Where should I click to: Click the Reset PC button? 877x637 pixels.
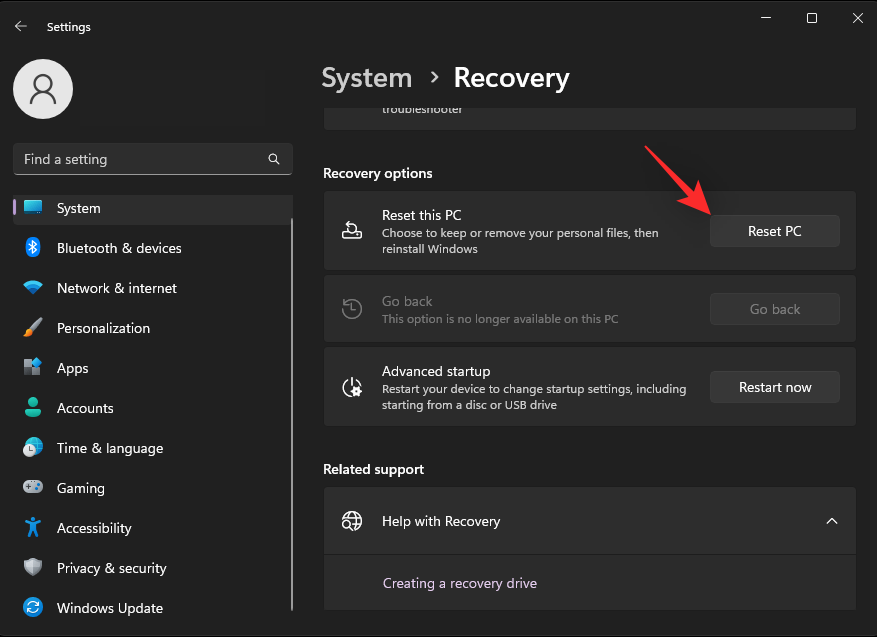(x=775, y=231)
